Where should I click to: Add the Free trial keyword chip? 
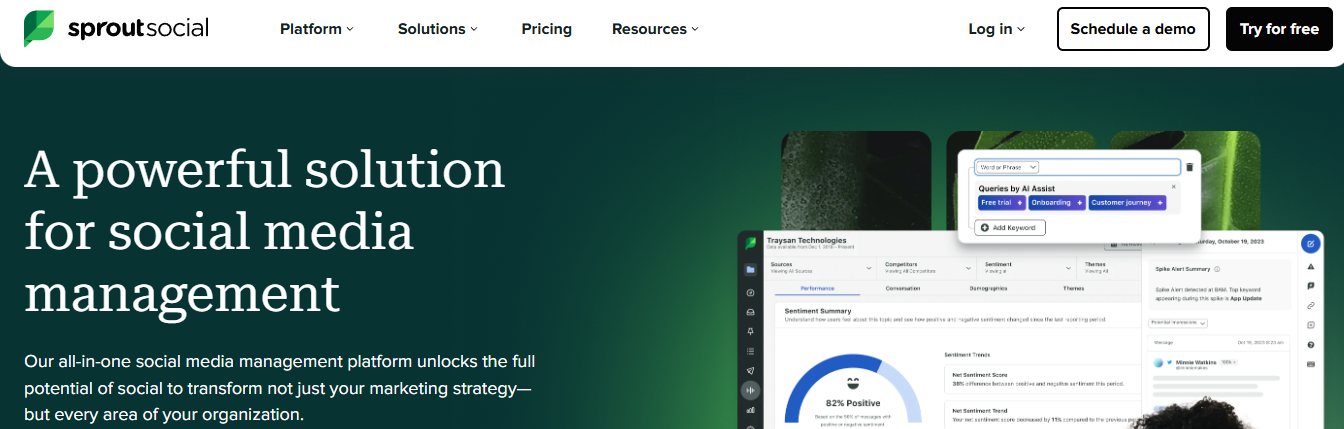(x=1002, y=202)
